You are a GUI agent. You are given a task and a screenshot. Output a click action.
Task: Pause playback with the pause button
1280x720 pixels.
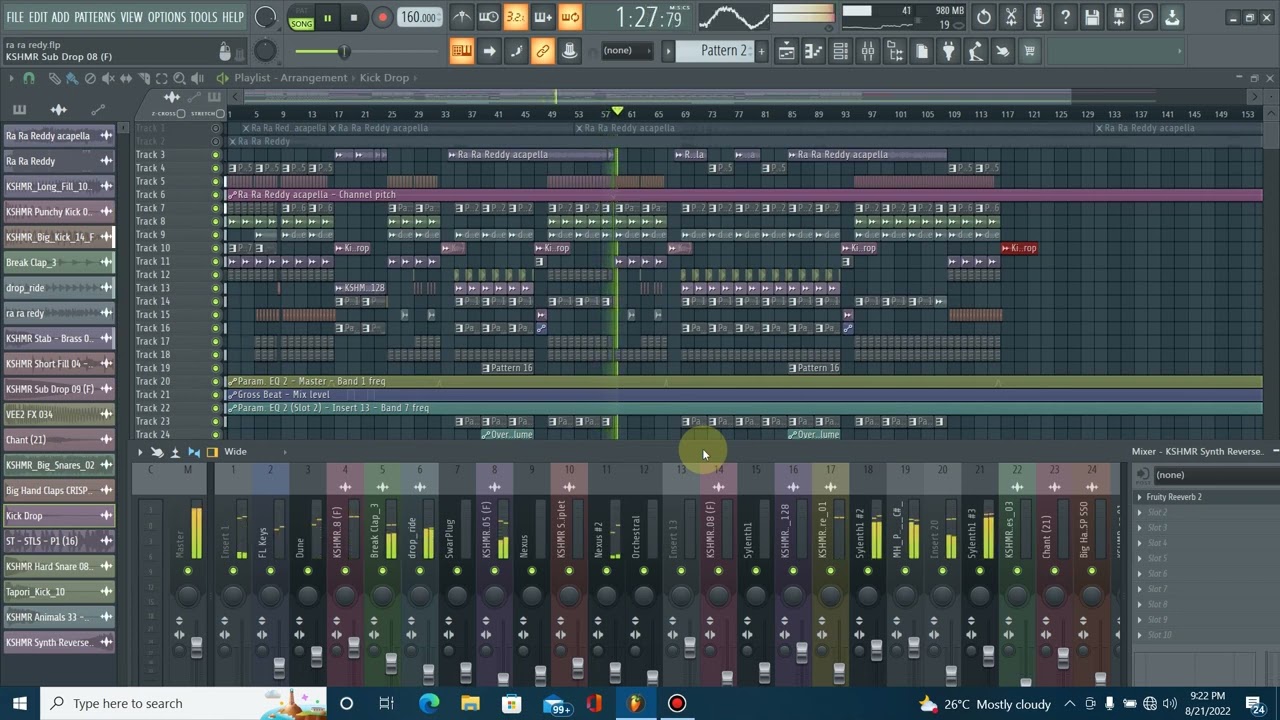[327, 18]
